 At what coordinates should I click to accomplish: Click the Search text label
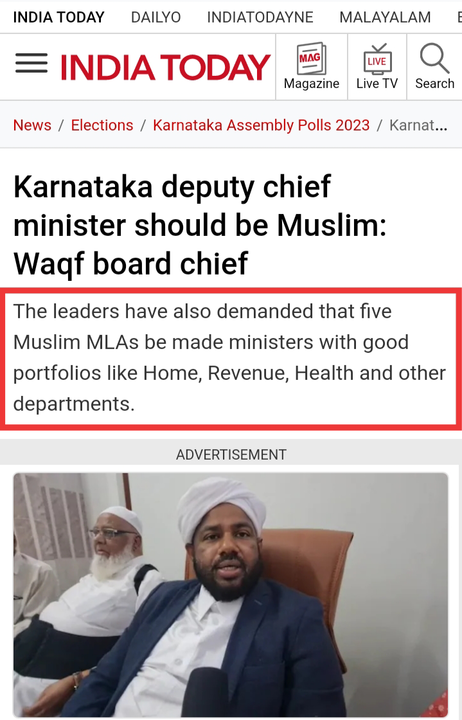434,84
